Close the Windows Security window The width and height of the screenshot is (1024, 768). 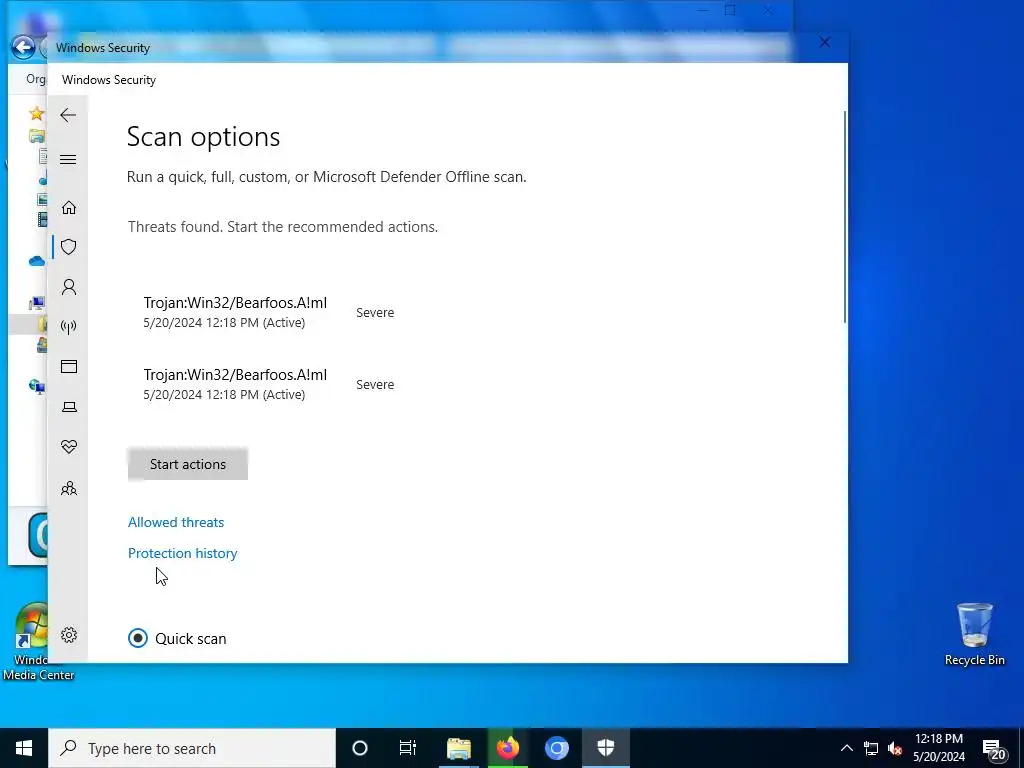point(825,42)
